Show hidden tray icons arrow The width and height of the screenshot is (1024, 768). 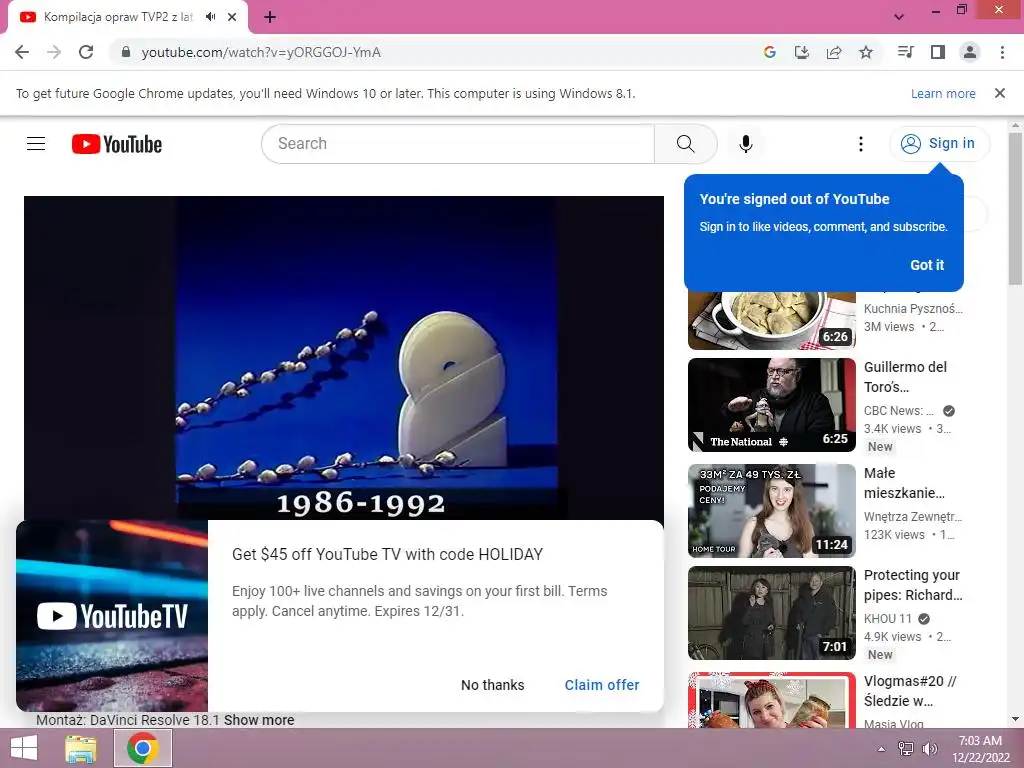tap(881, 748)
